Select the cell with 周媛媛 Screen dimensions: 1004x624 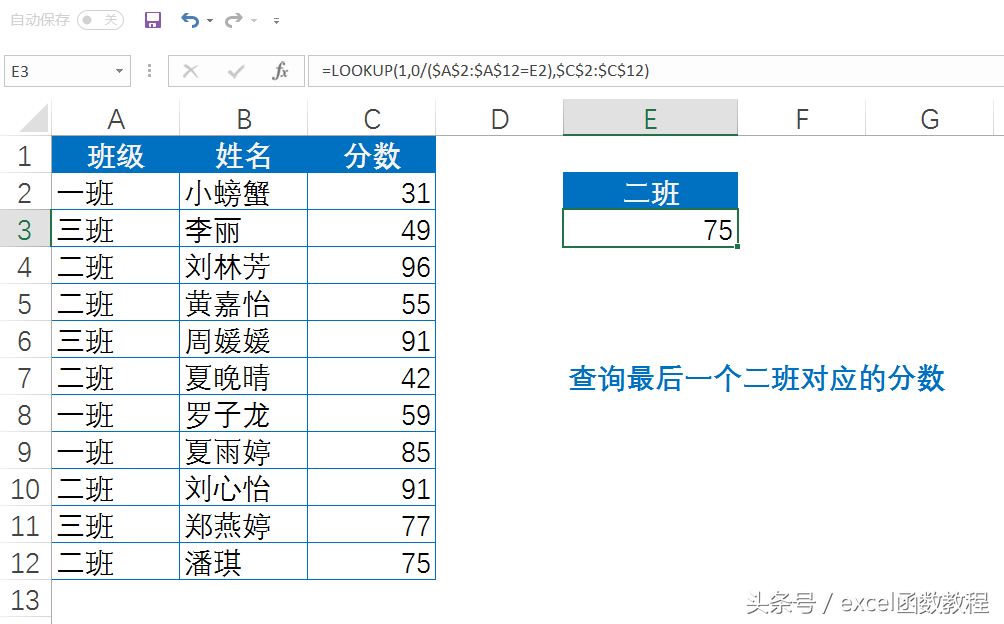tap(244, 340)
